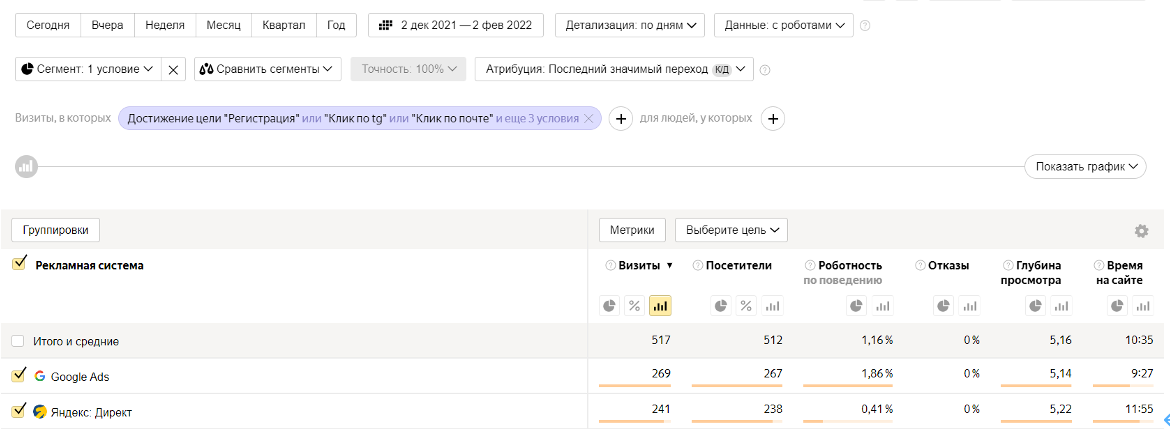
Task: Switch Визиты column to percent view
Action: (634, 305)
